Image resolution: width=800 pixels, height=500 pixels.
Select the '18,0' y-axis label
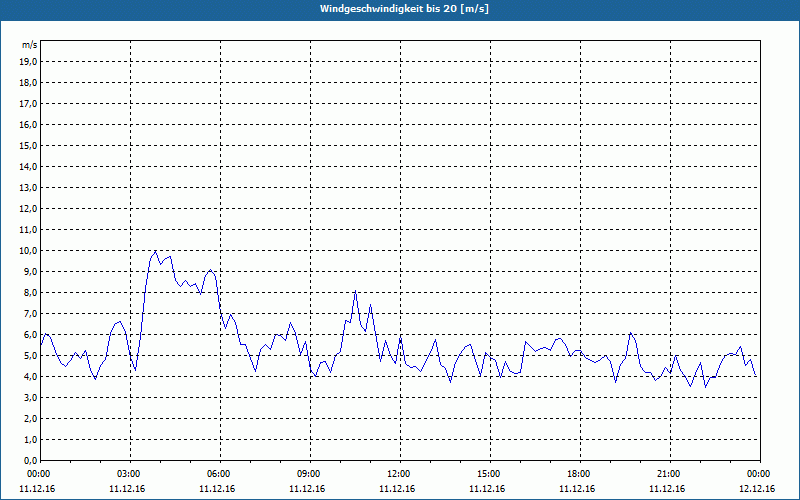click(28, 83)
